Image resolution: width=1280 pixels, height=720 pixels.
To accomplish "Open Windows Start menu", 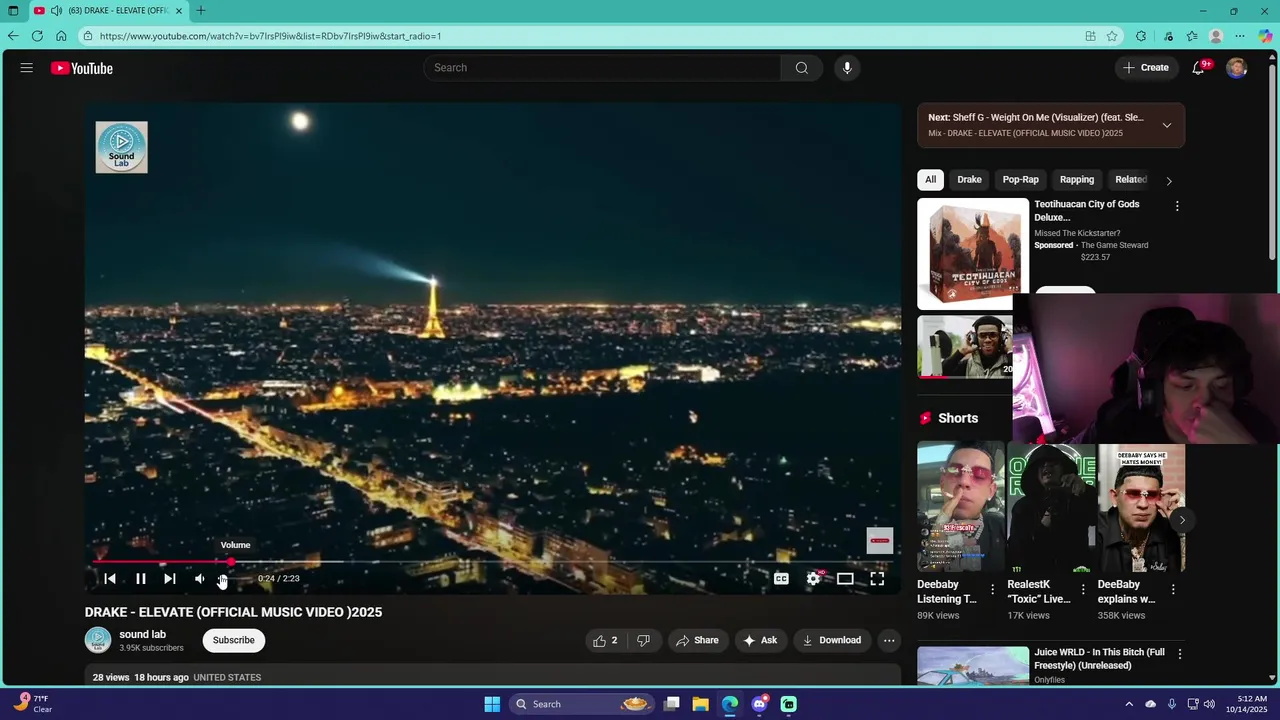I will click(492, 704).
